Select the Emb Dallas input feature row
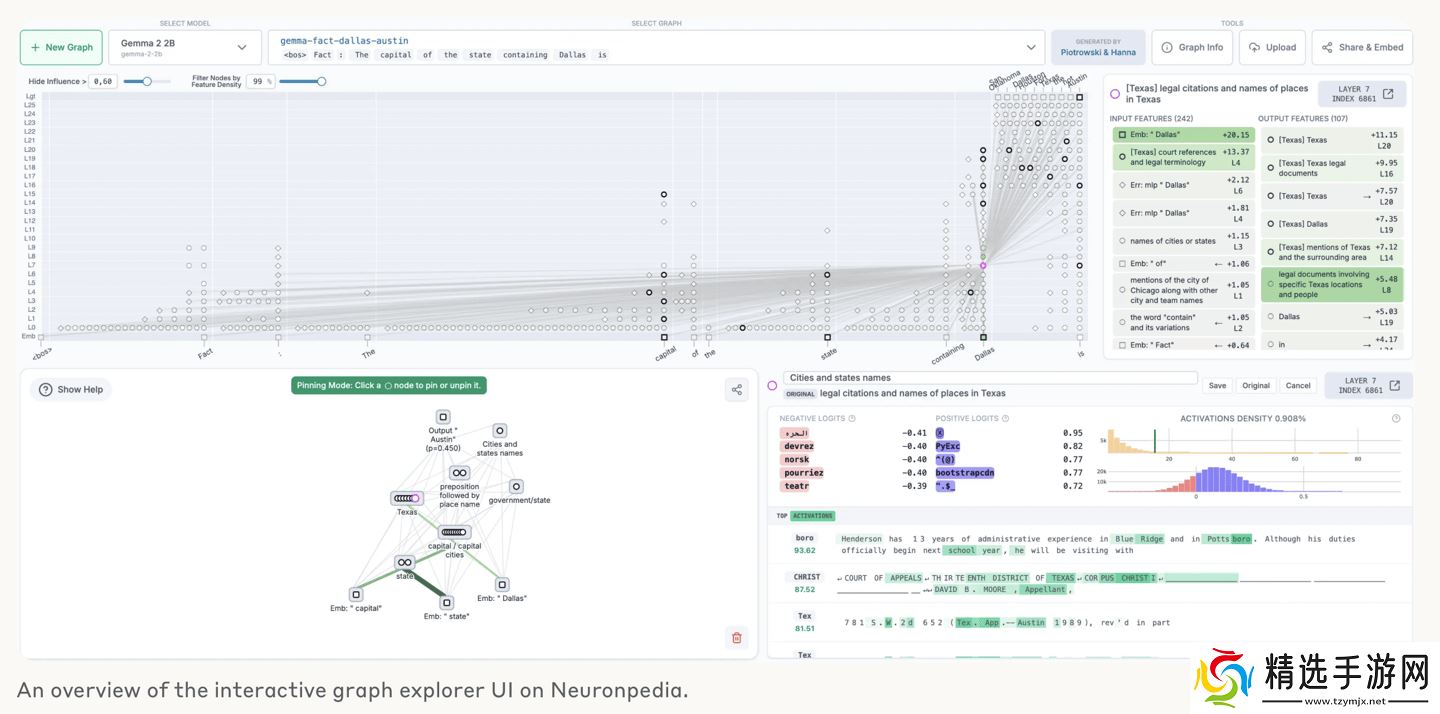The height and width of the screenshot is (714, 1440). point(1182,135)
